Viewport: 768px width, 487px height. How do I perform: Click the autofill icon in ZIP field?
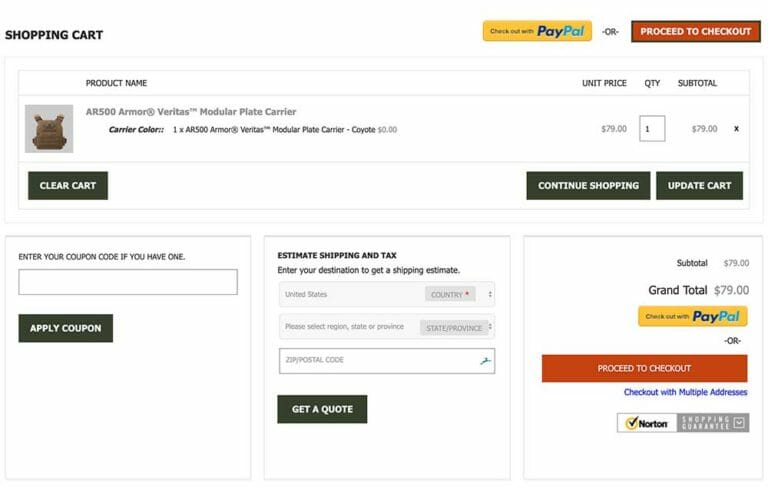(486, 361)
